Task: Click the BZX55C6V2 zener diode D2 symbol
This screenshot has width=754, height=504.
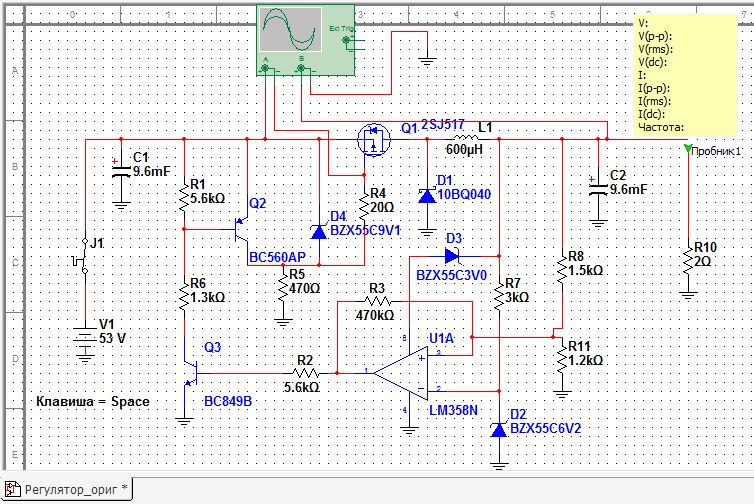Action: pyautogui.click(x=499, y=429)
